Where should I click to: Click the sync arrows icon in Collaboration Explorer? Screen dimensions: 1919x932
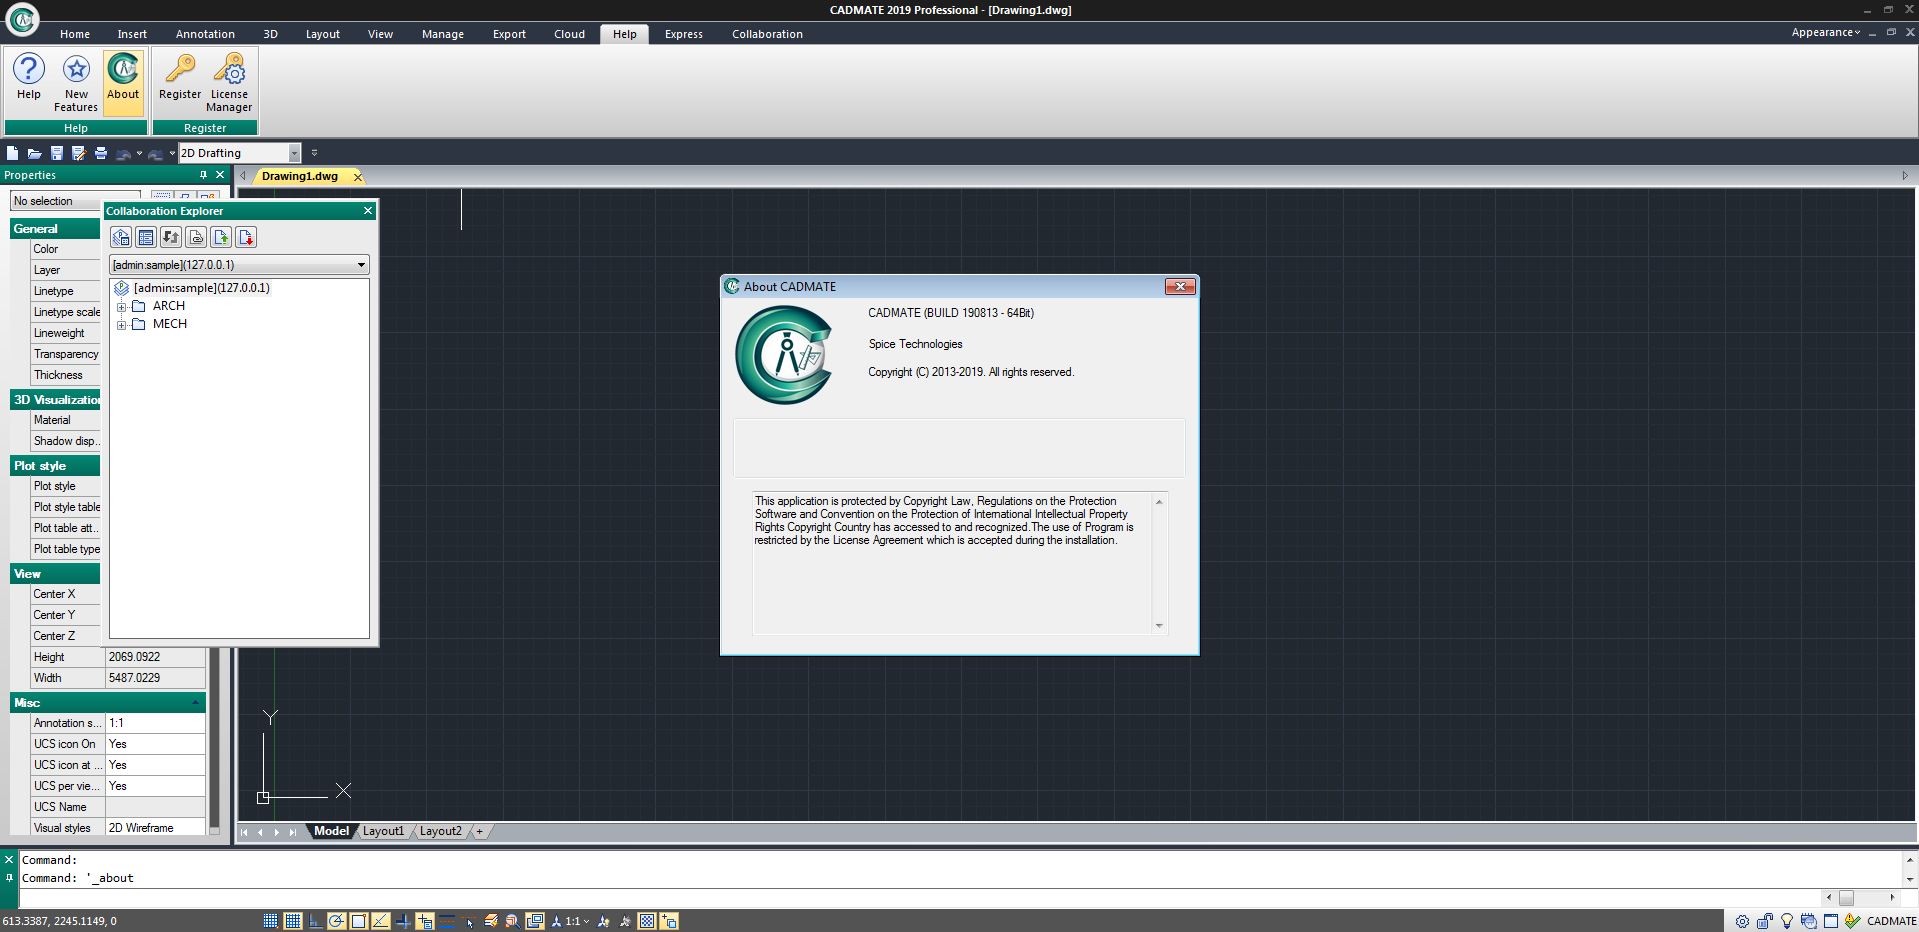(171, 237)
